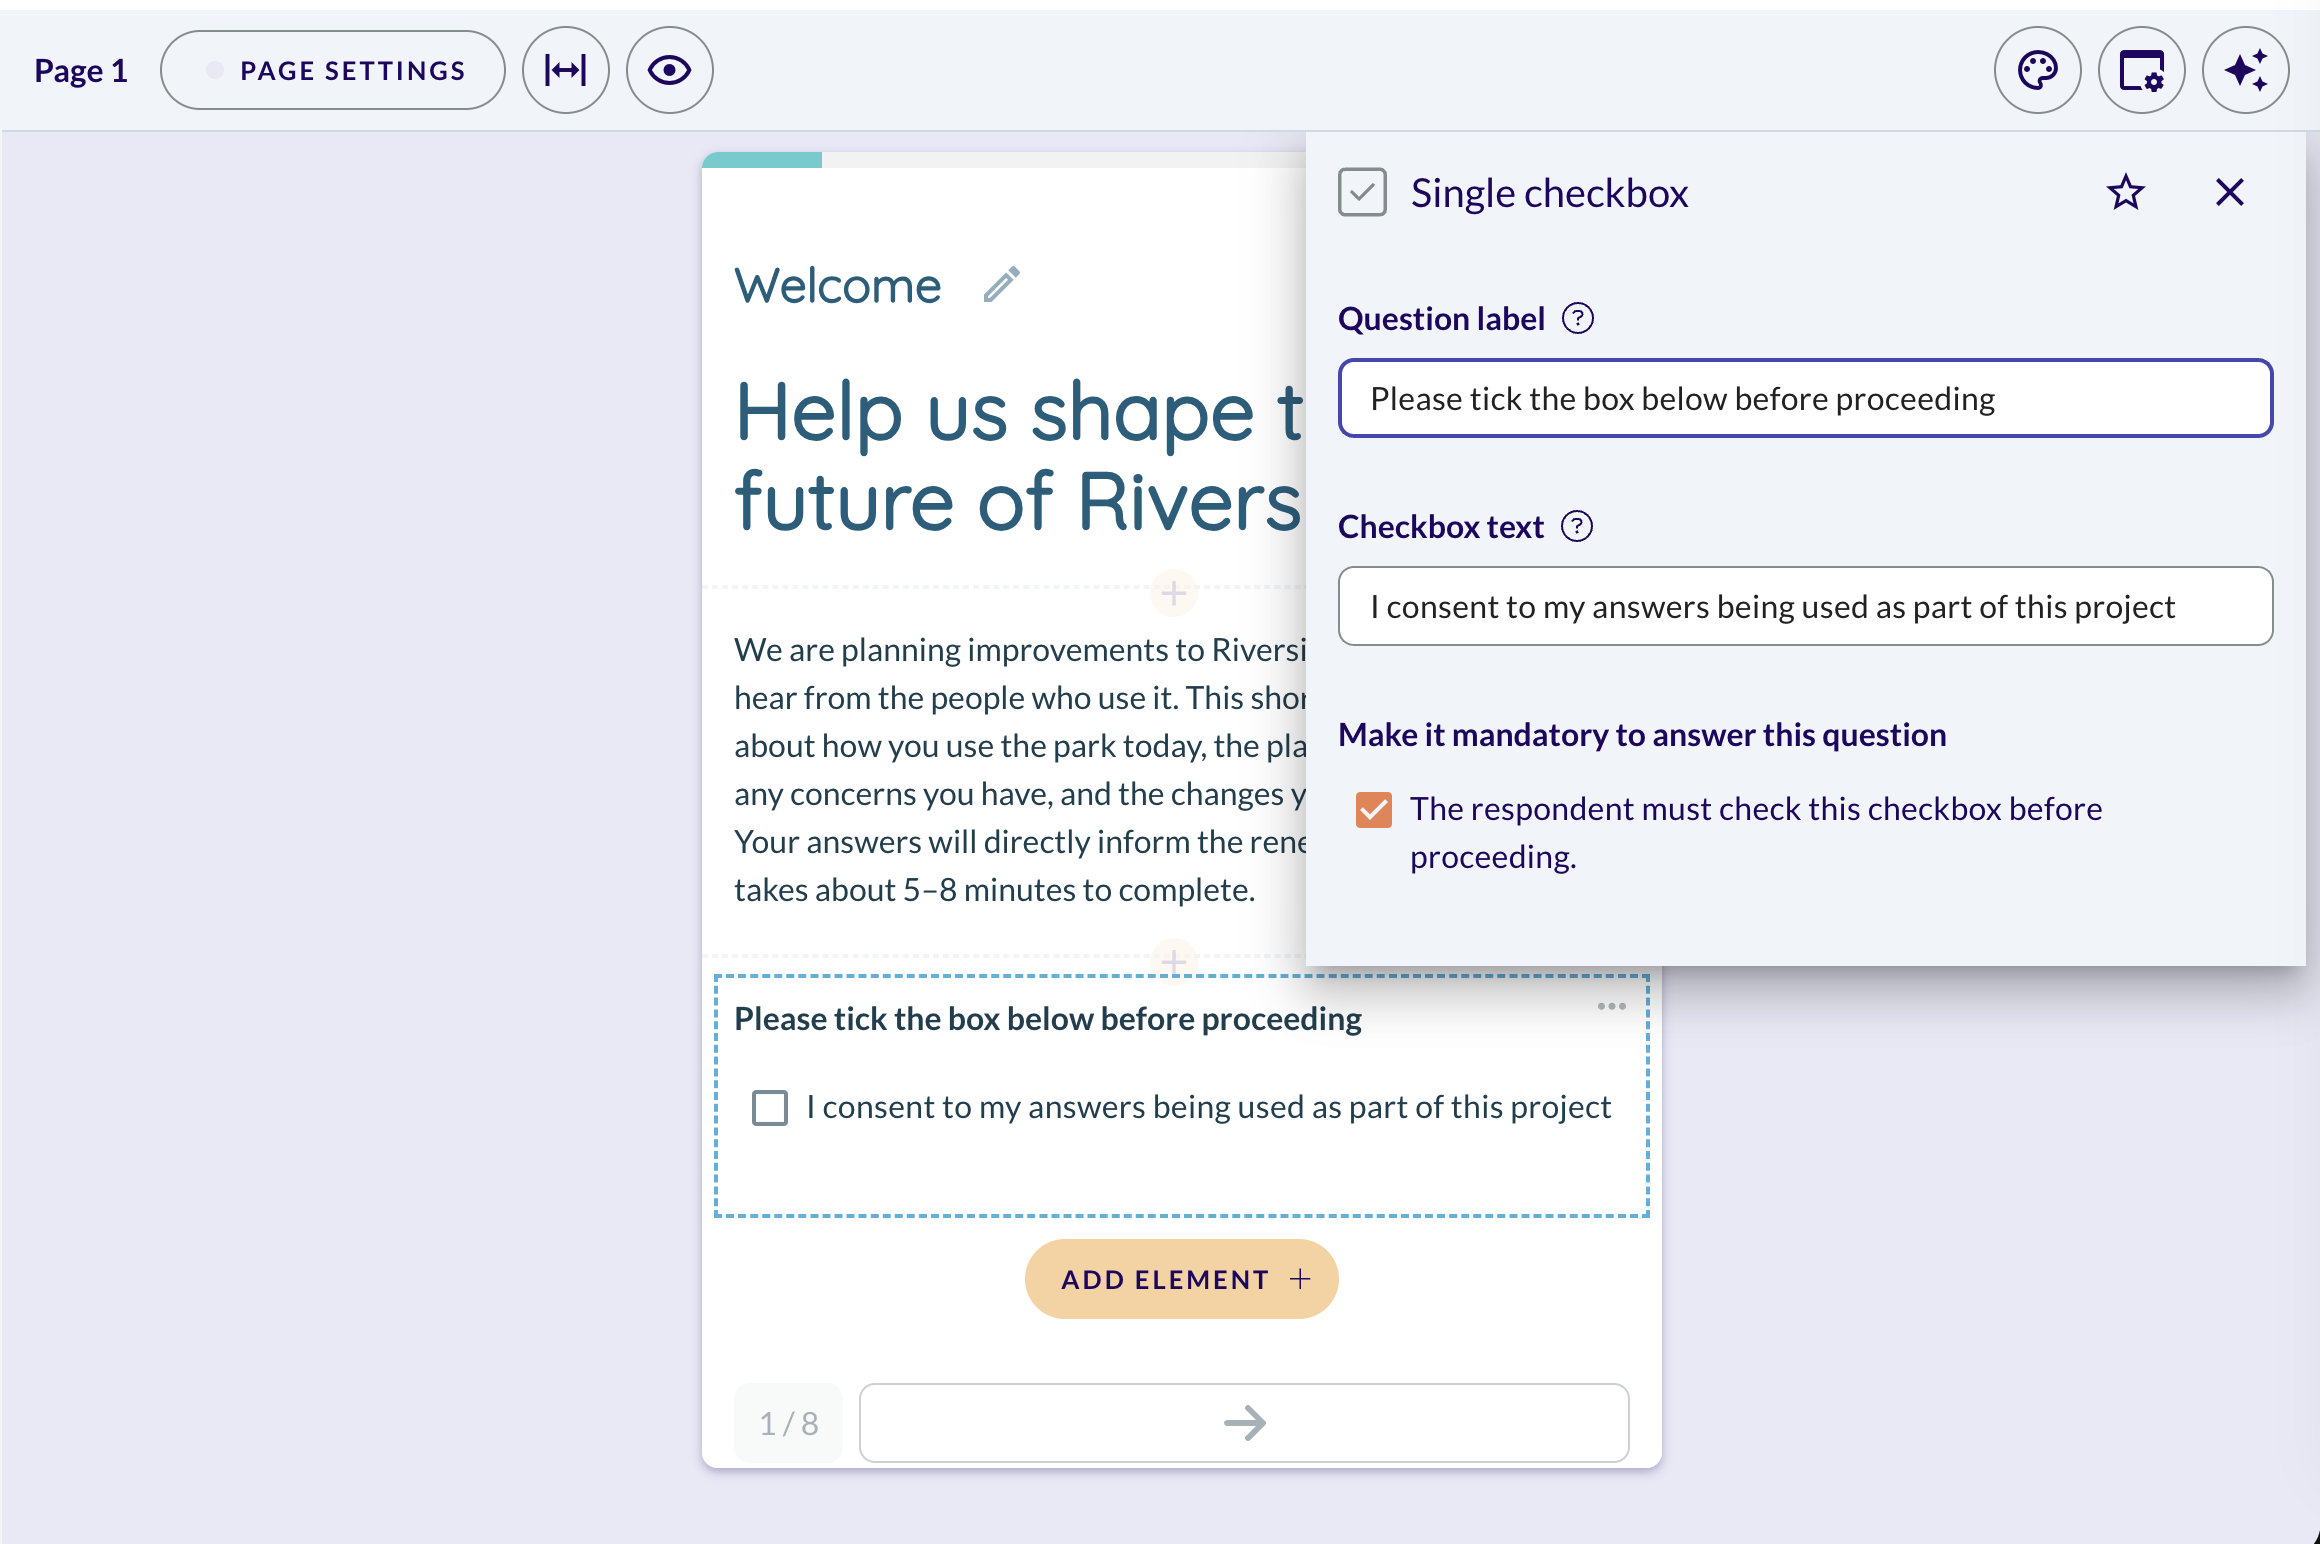This screenshot has width=2320, height=1544.
Task: Tick the consent checkbox in the preview
Action: coord(769,1107)
